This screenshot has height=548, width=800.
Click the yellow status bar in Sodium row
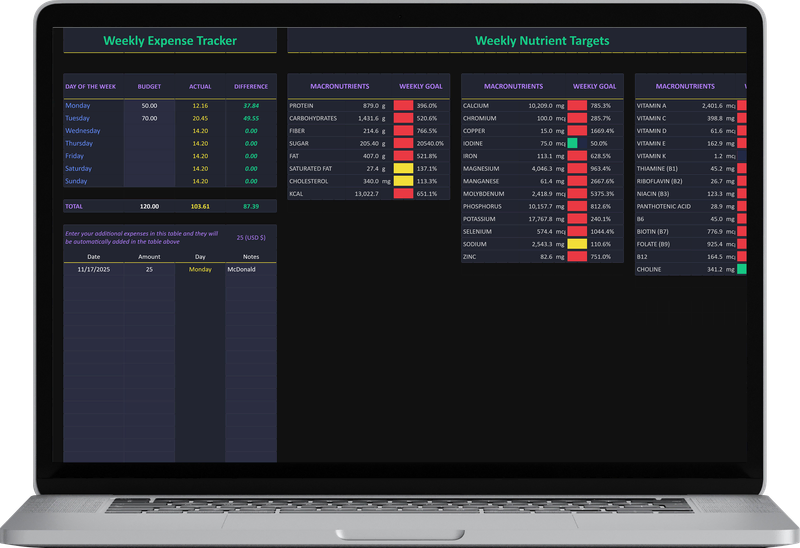pos(577,244)
